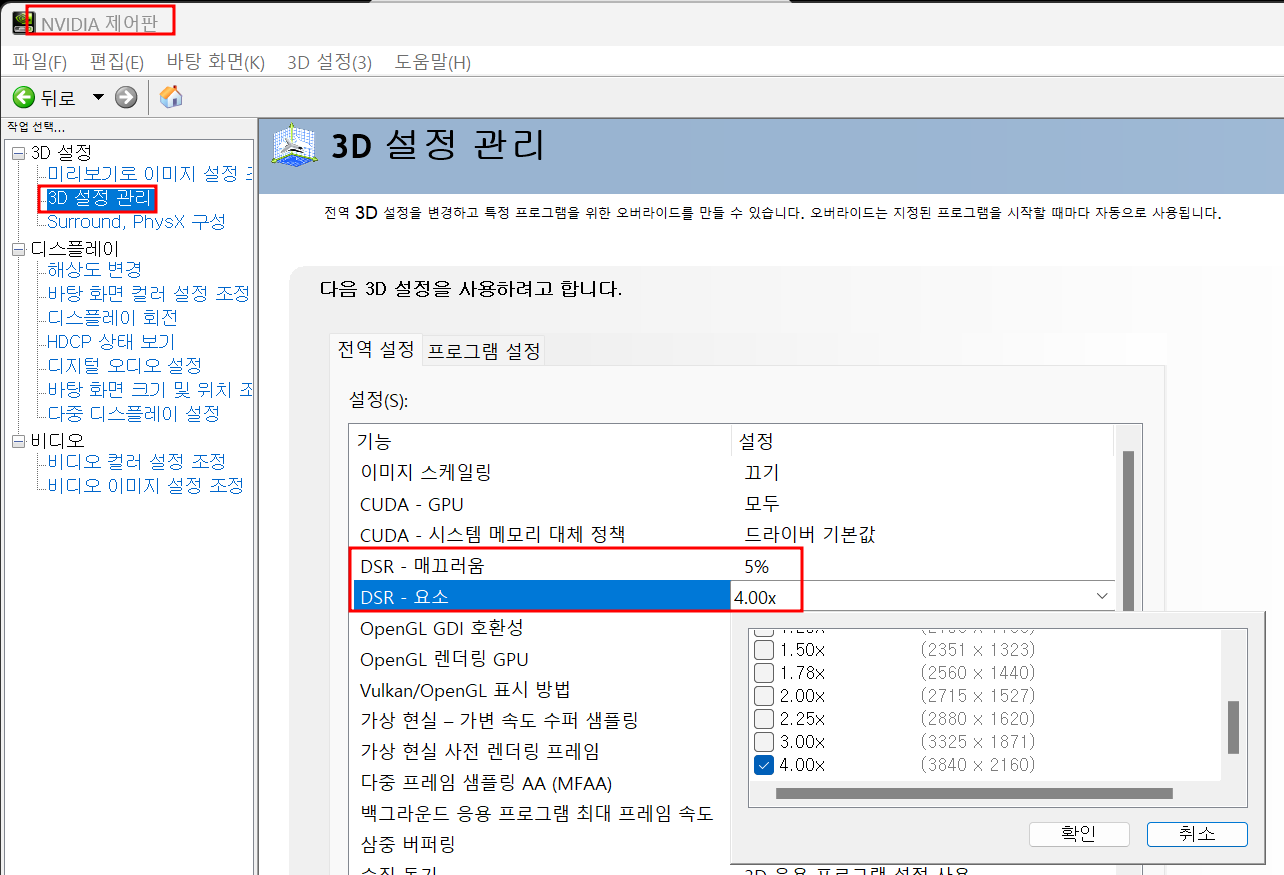
Task: Open the 바탕 화면(K) menu
Action: tap(215, 62)
